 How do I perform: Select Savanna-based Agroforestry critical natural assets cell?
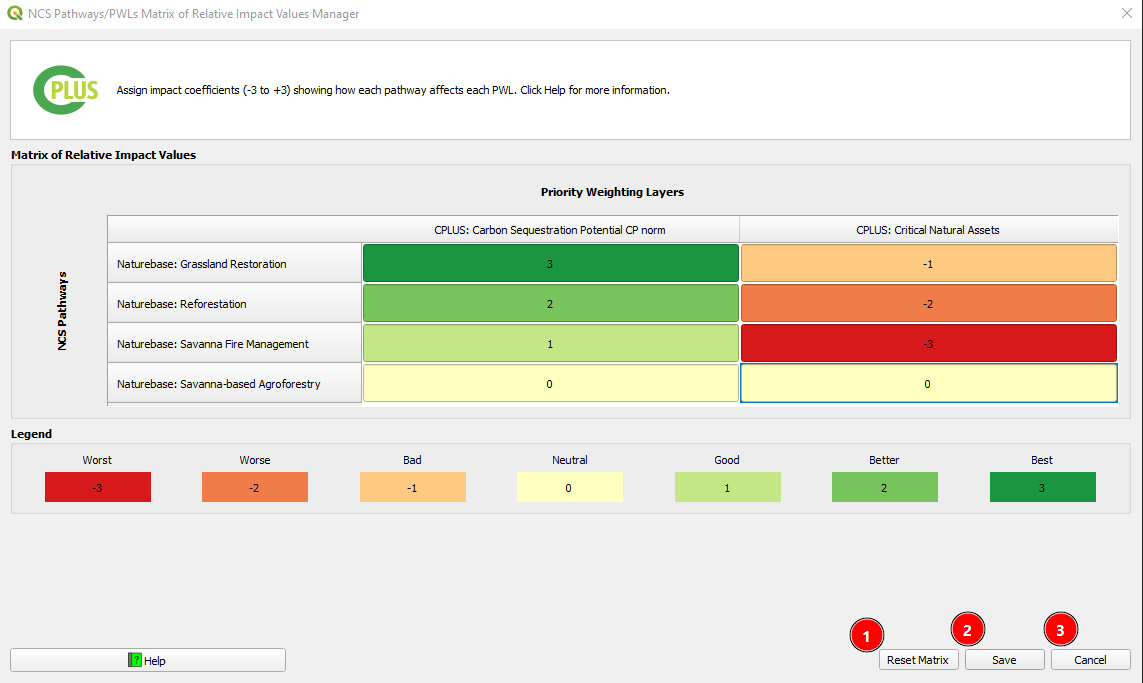[928, 384]
